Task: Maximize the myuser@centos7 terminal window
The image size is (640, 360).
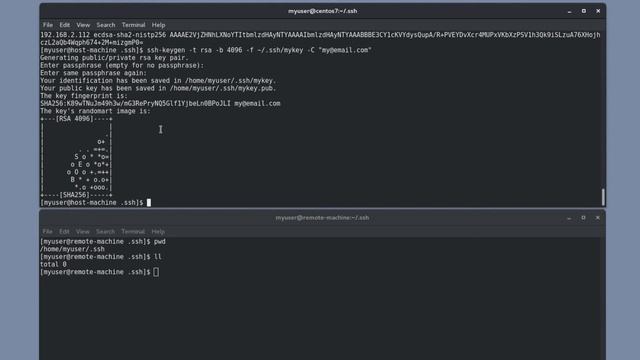Action: tap(584, 11)
